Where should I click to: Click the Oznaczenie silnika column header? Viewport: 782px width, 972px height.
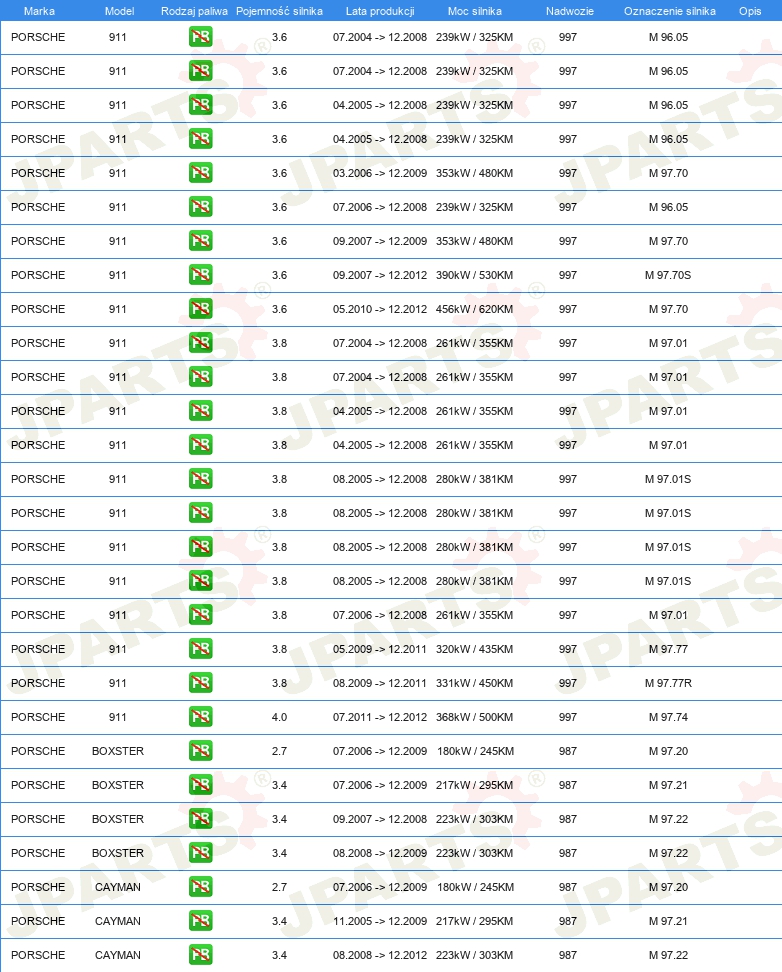point(670,11)
